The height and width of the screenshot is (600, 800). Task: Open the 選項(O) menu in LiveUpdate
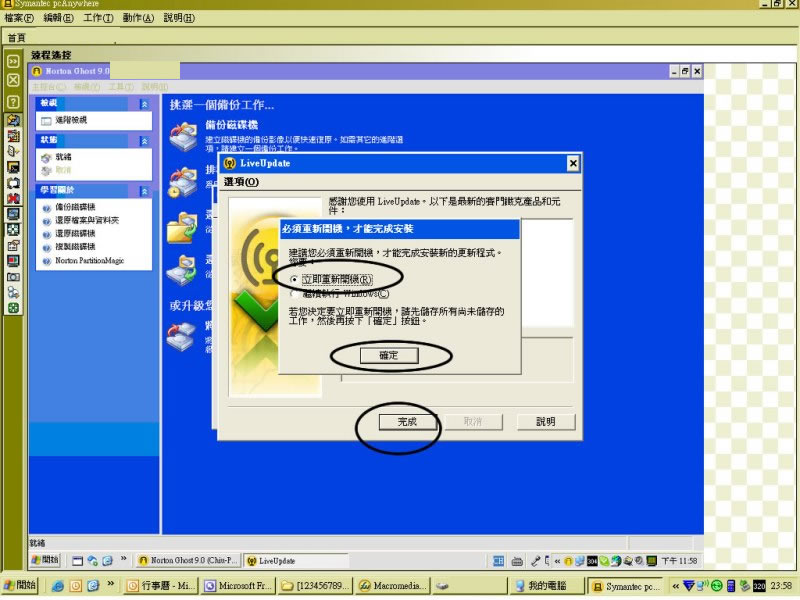coord(241,182)
